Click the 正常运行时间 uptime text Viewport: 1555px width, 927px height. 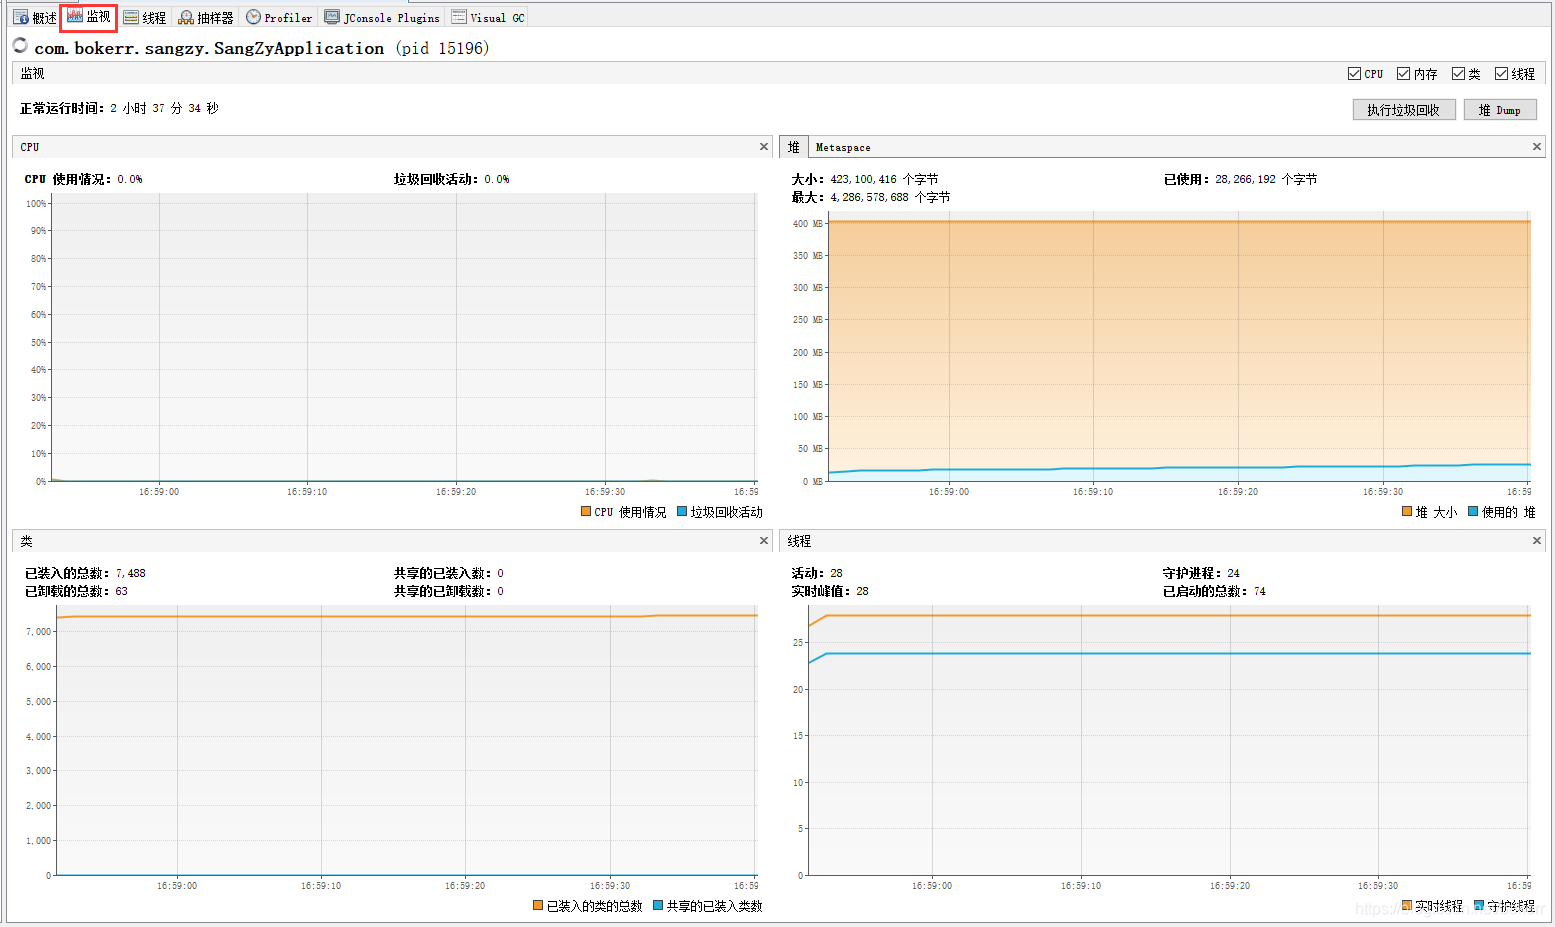(x=119, y=108)
